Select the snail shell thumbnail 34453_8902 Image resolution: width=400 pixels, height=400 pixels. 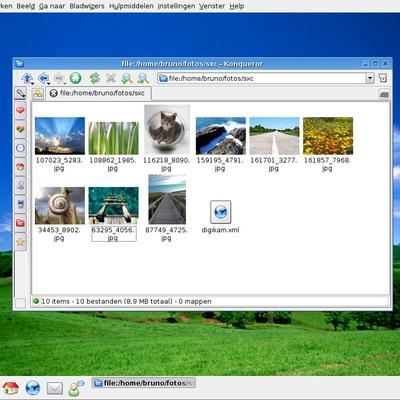coord(60,205)
